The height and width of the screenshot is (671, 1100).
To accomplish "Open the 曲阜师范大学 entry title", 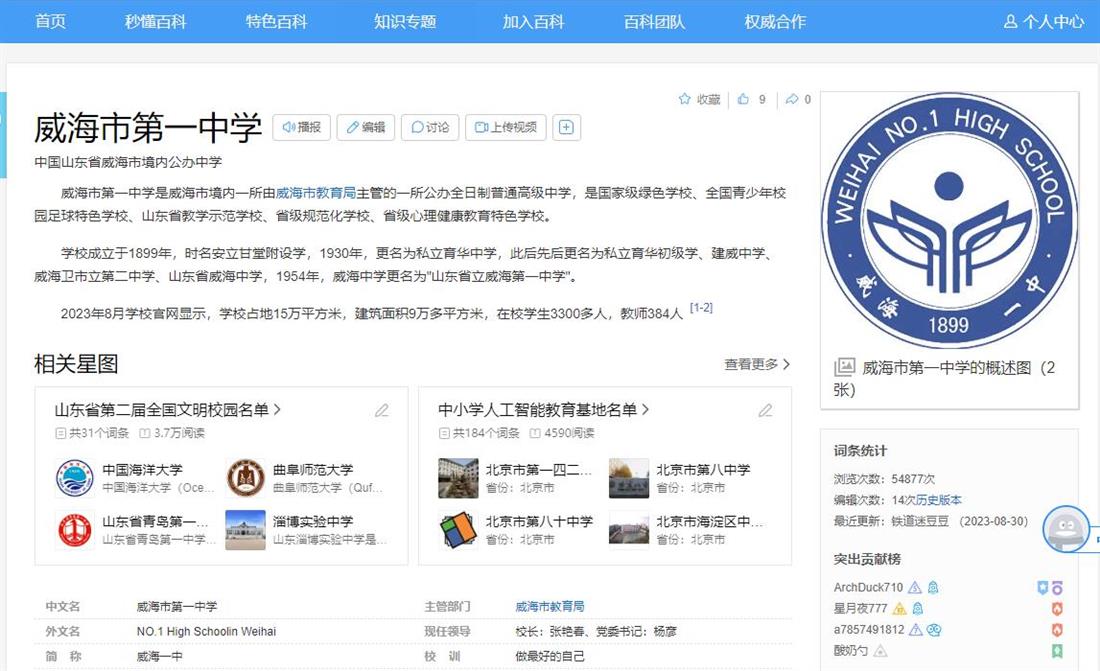I will point(313,470).
